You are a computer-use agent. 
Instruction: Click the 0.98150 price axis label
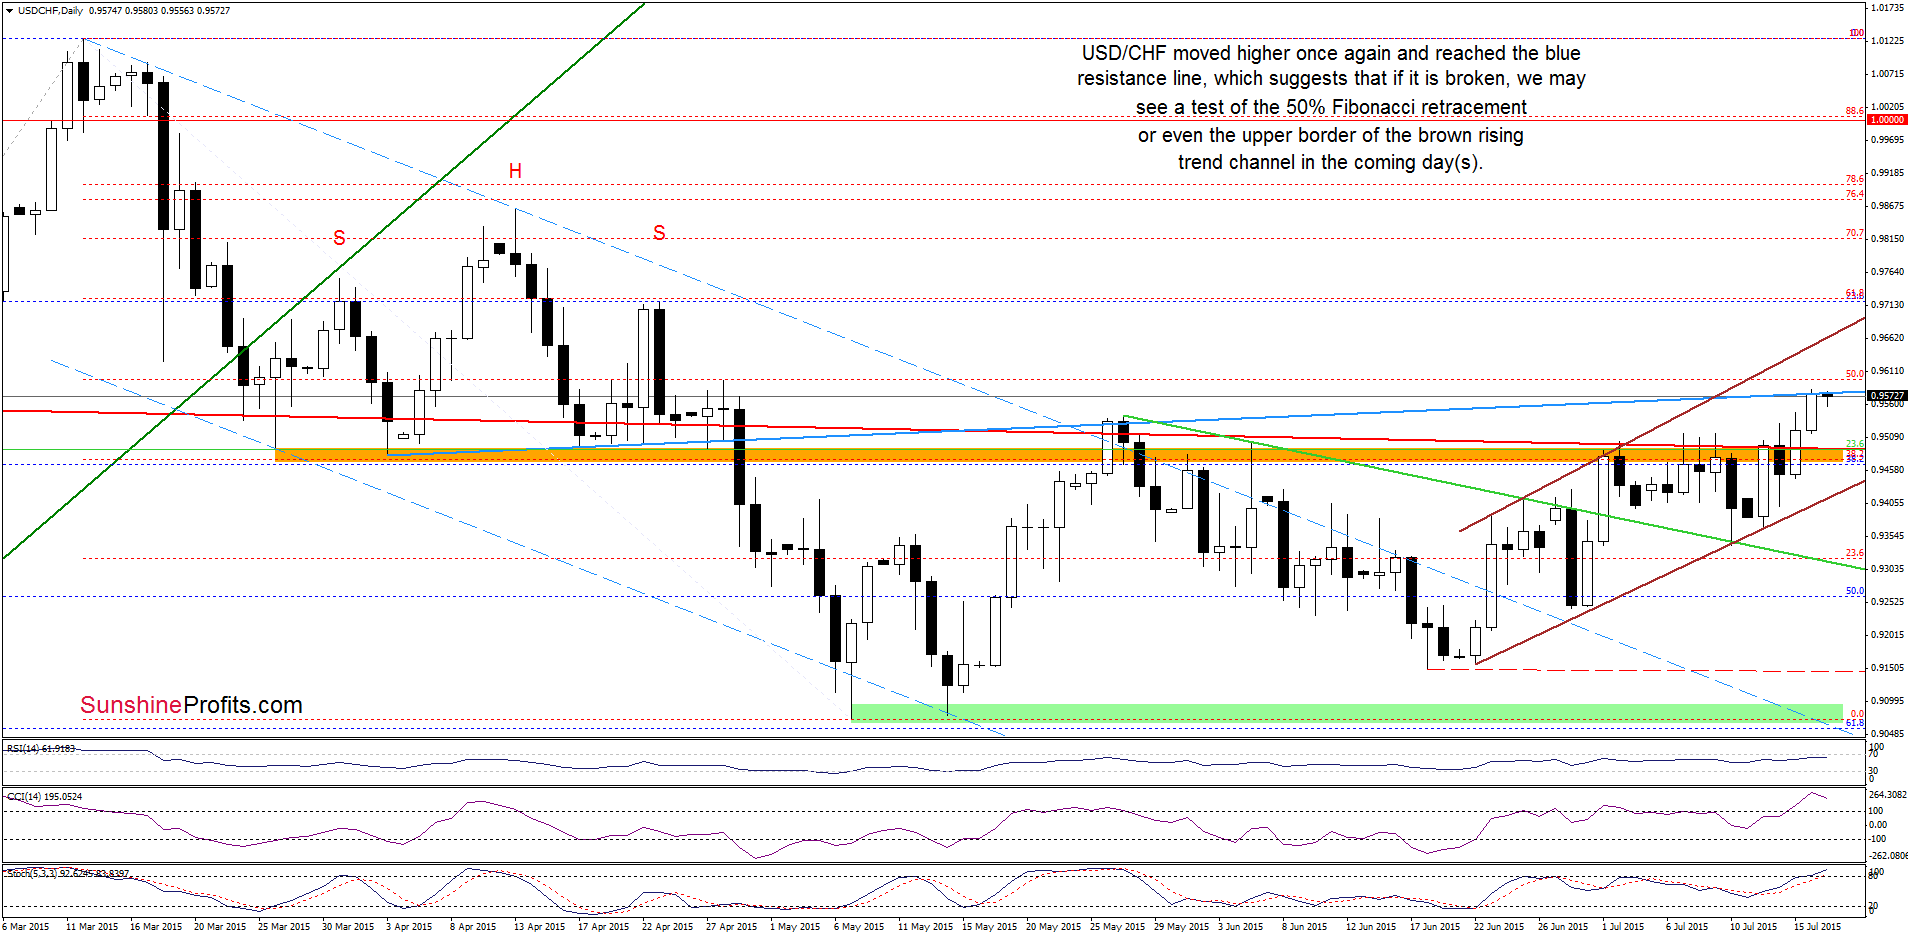[1888, 239]
